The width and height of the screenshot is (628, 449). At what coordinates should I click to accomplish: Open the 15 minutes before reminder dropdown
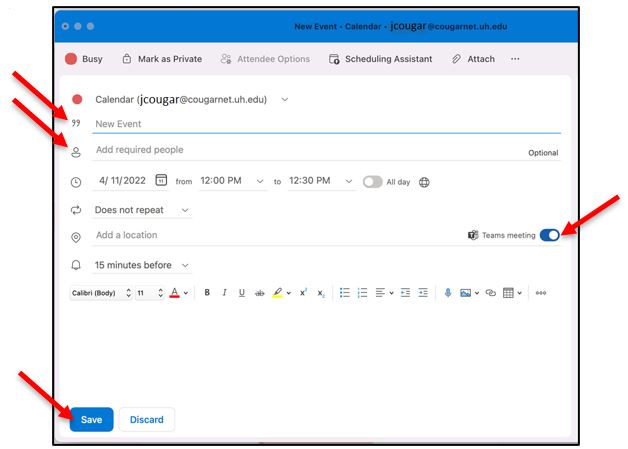click(141, 265)
